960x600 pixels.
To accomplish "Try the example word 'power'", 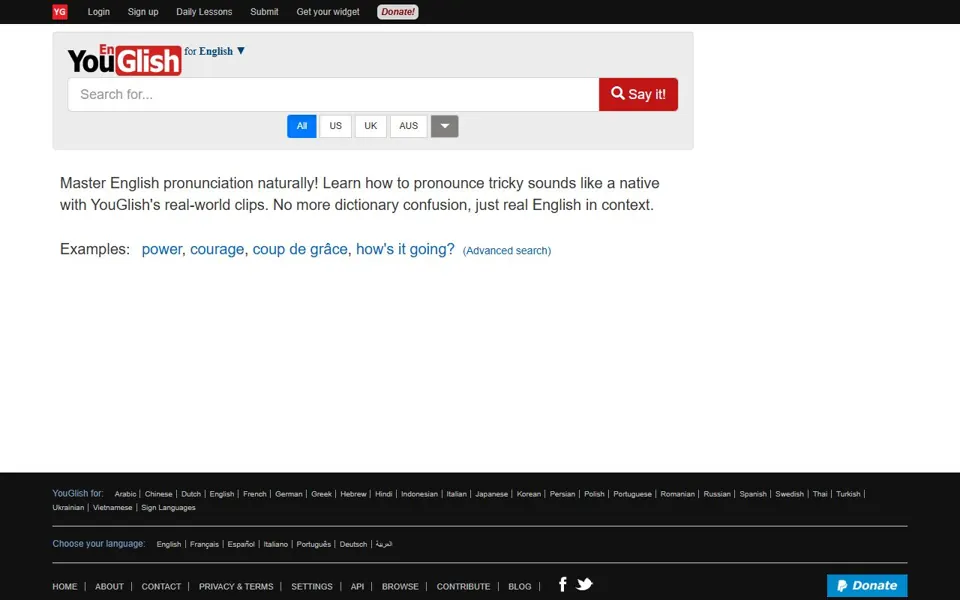I will coord(162,249).
